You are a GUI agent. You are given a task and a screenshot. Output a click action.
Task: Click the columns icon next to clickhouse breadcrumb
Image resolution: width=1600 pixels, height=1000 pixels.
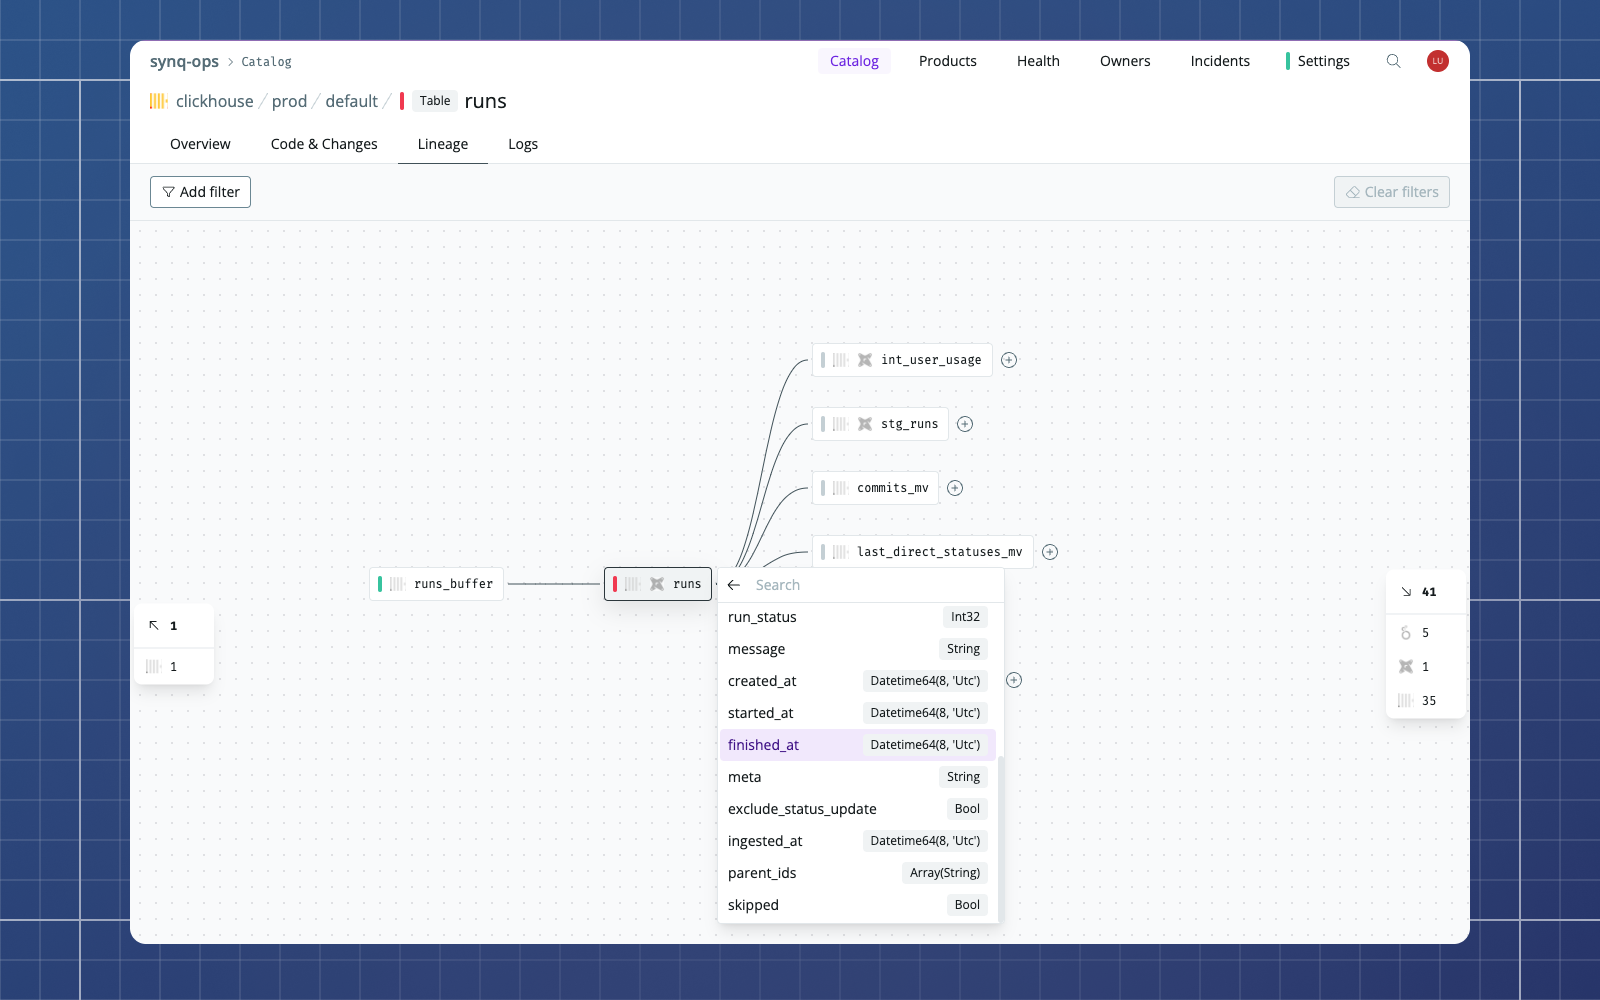pos(159,101)
